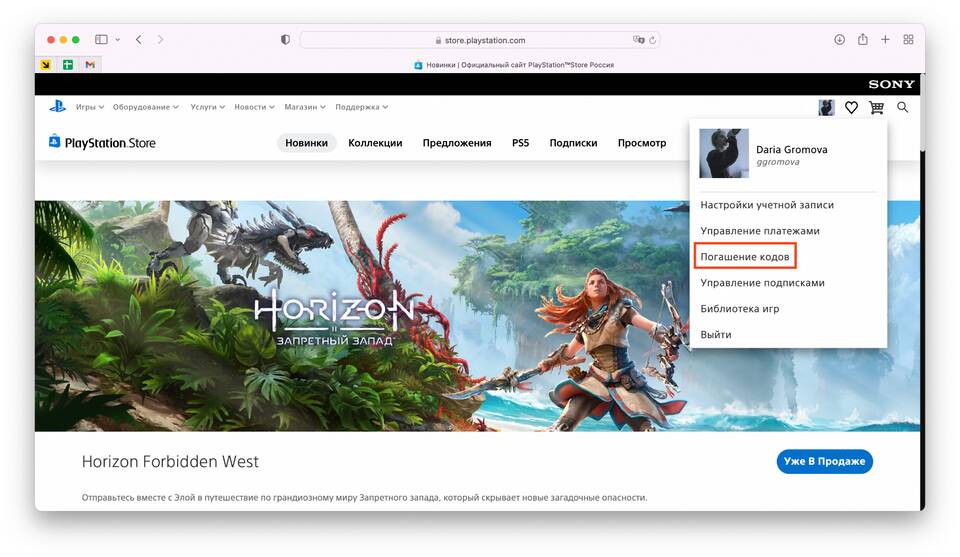Open the Gmail bookmark favicon
Image resolution: width=960 pixels, height=557 pixels.
pyautogui.click(x=90, y=64)
